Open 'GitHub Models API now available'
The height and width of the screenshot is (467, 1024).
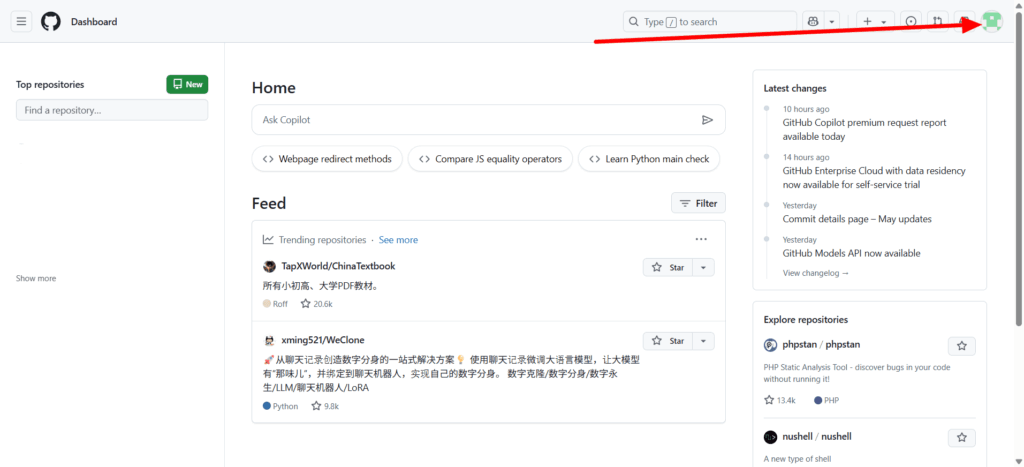click(x=852, y=253)
